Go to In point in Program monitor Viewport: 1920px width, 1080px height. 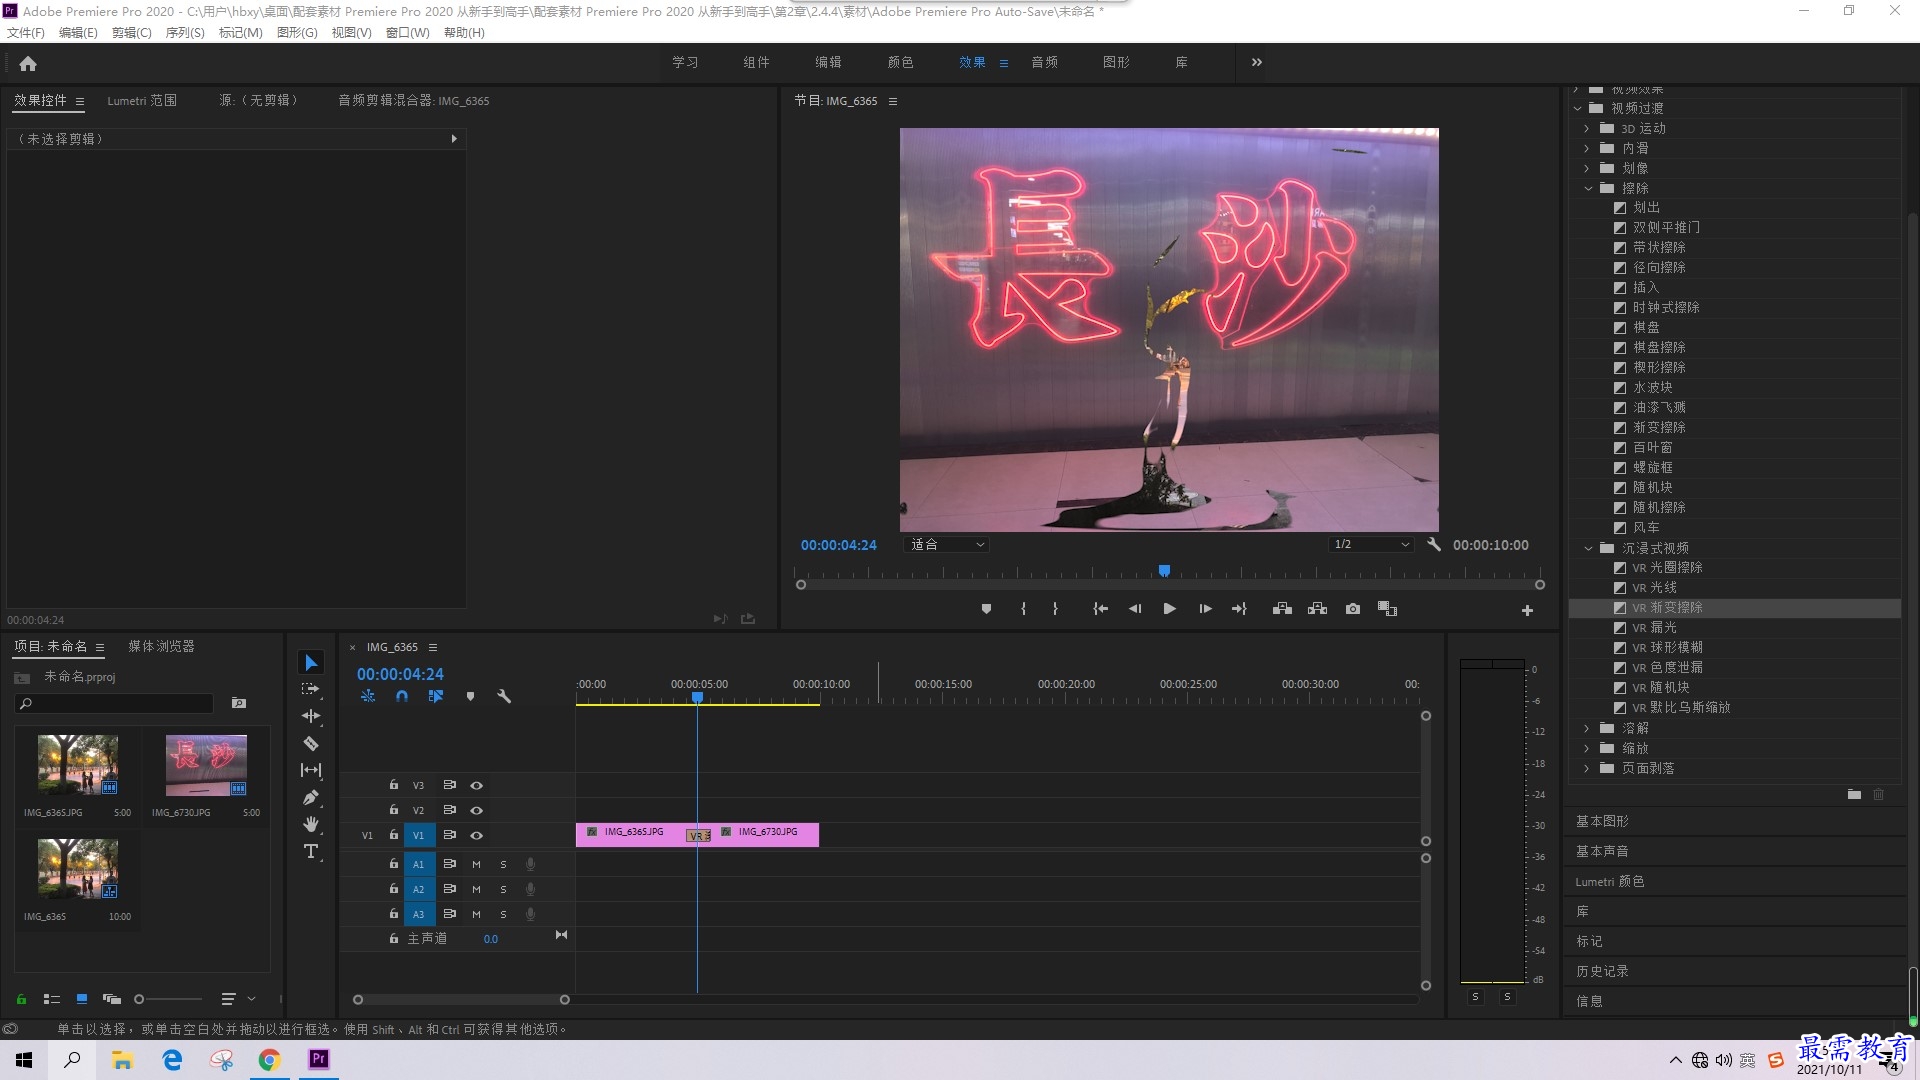click(x=1100, y=609)
